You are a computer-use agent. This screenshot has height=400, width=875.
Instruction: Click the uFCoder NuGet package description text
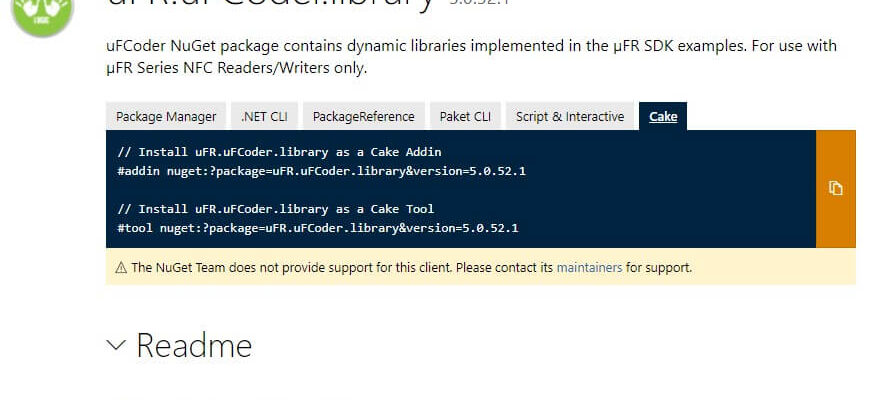tap(471, 57)
